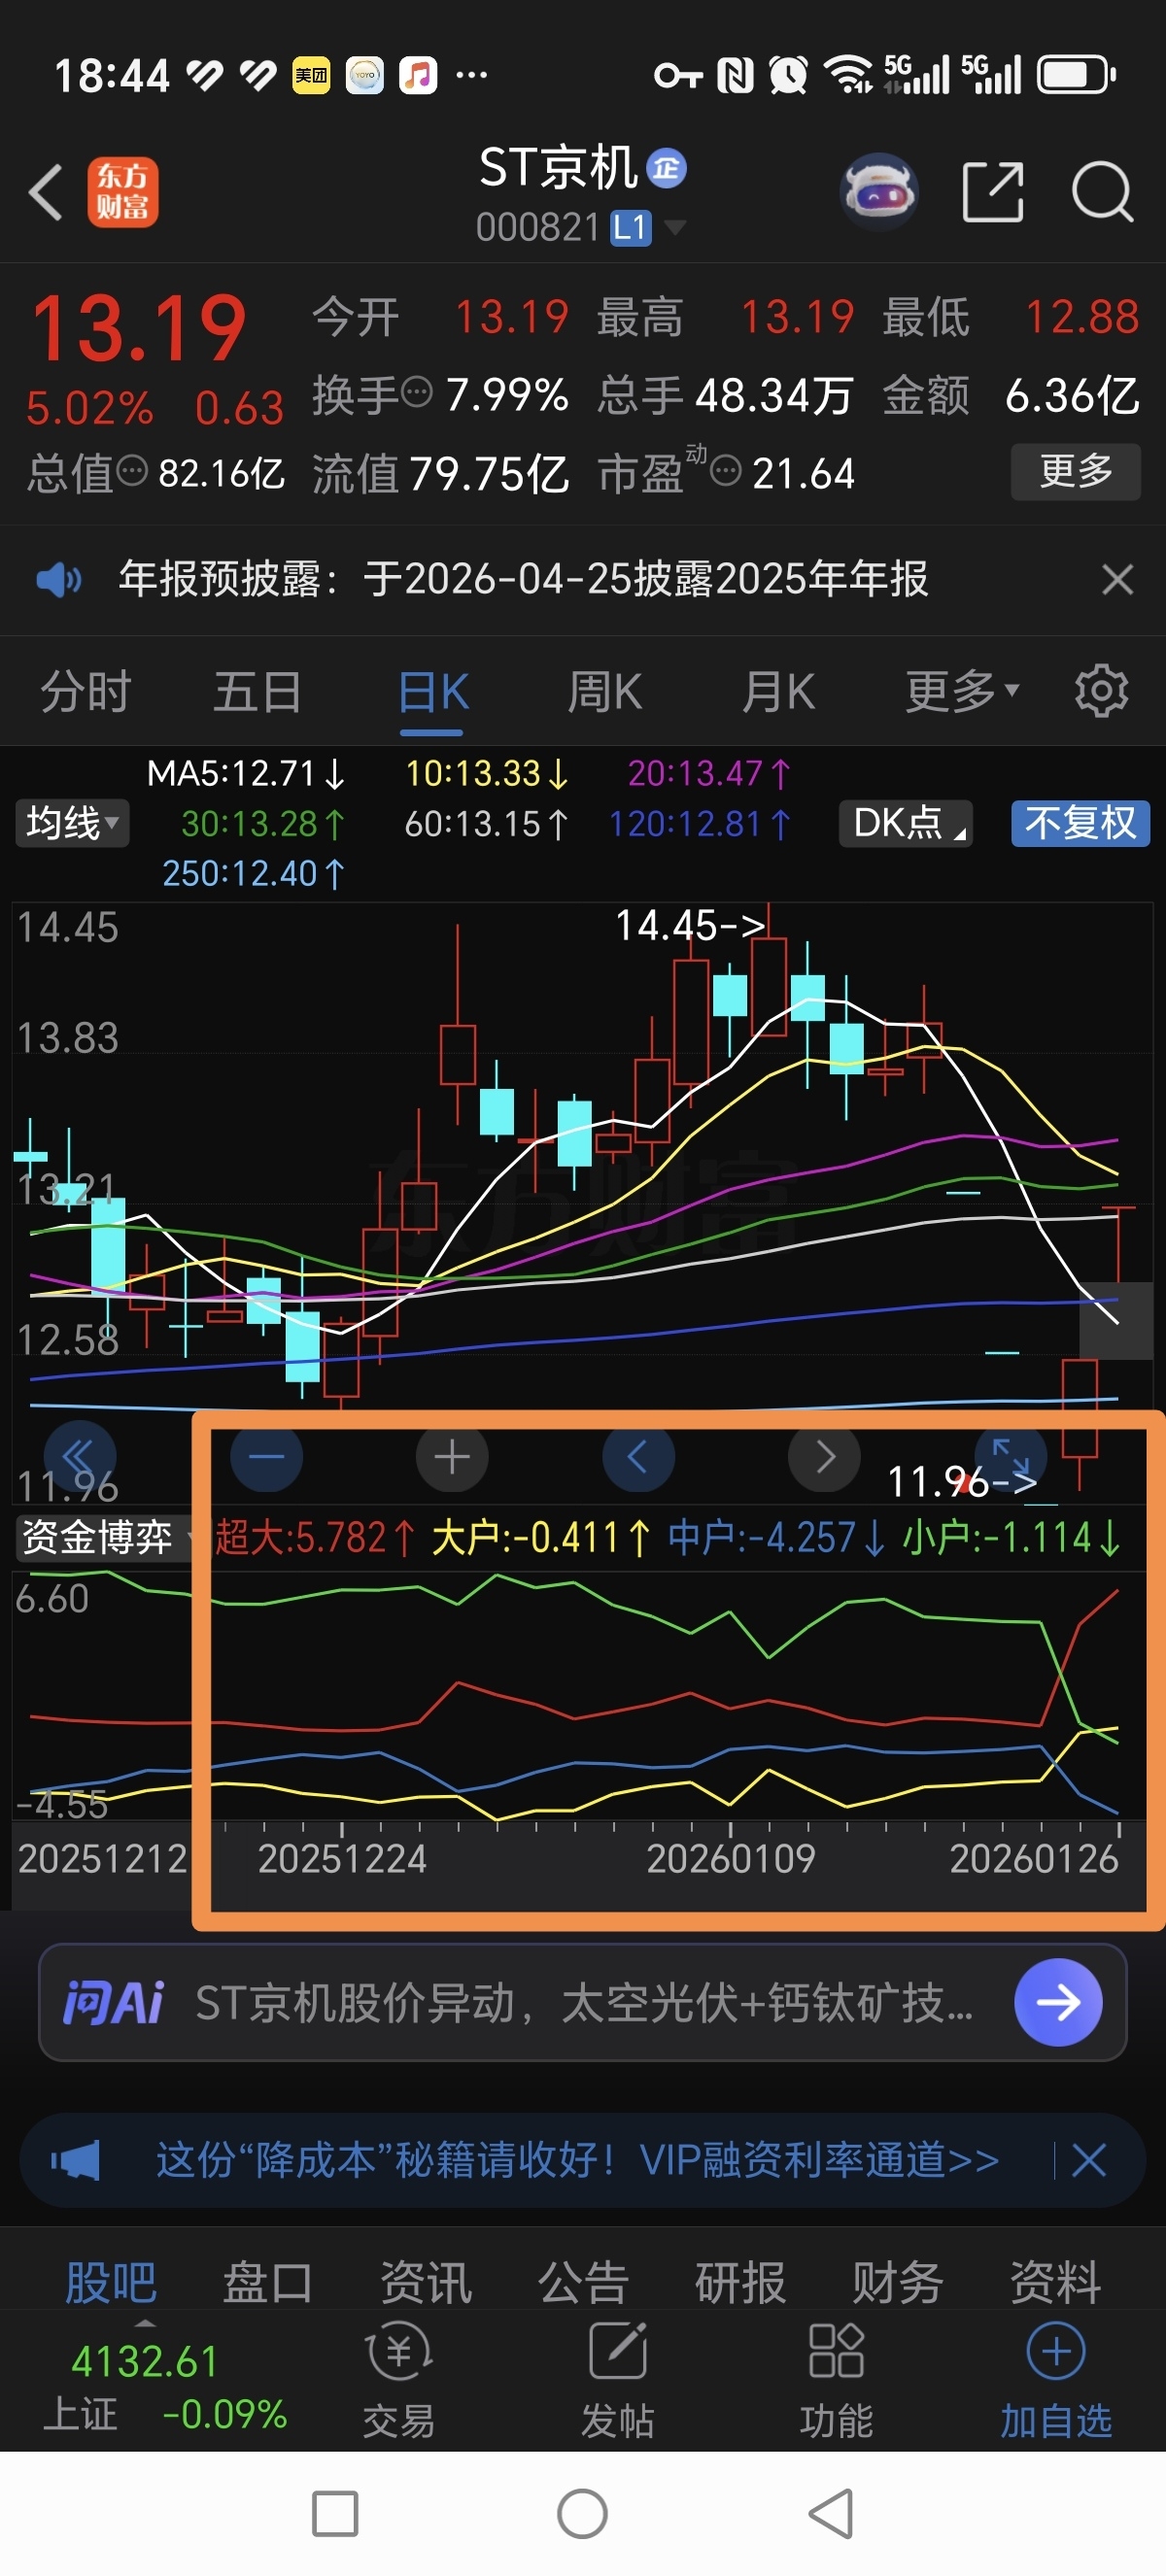Image resolution: width=1166 pixels, height=2576 pixels.
Task: Tap the MA5:12.71 moving average label
Action: (x=246, y=773)
